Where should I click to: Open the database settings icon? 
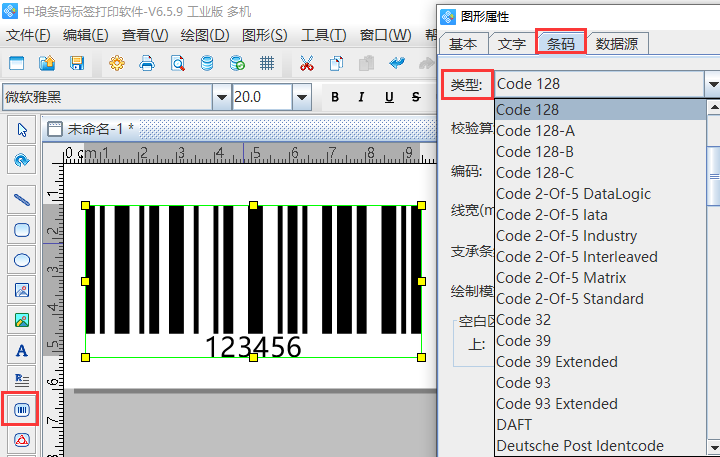tap(207, 63)
